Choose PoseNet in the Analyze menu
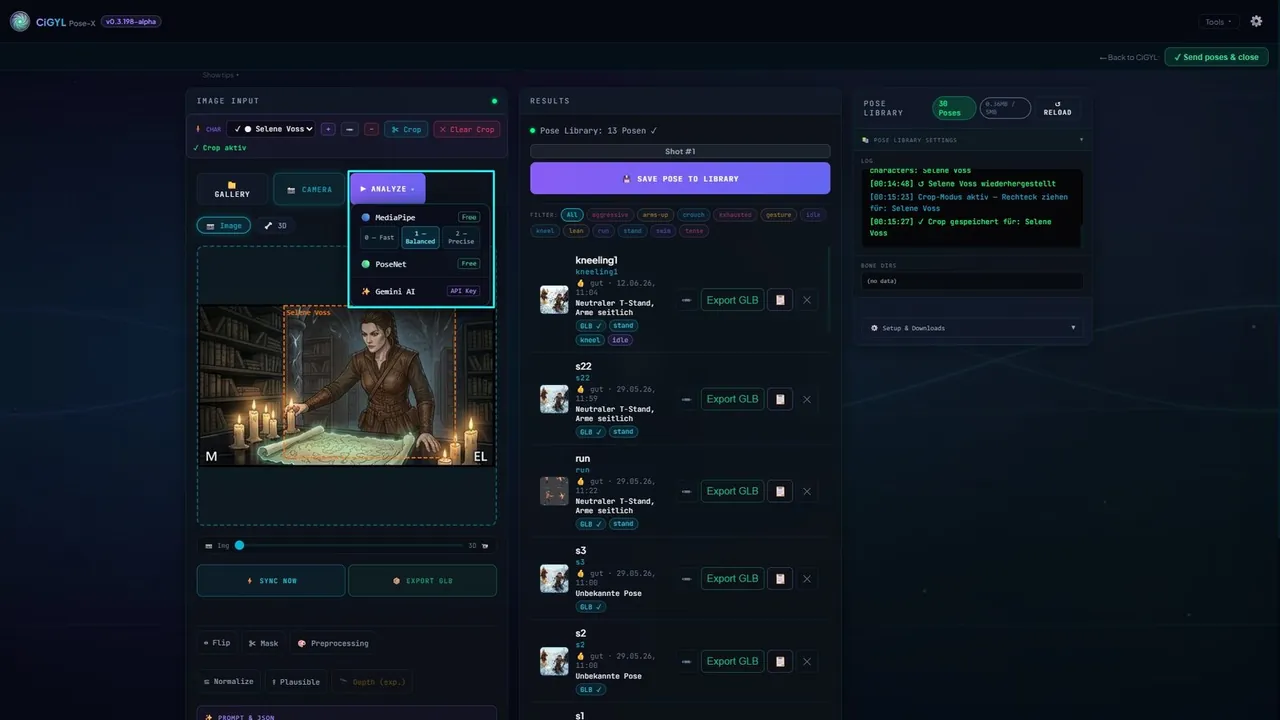Image resolution: width=1280 pixels, height=720 pixels. point(420,264)
